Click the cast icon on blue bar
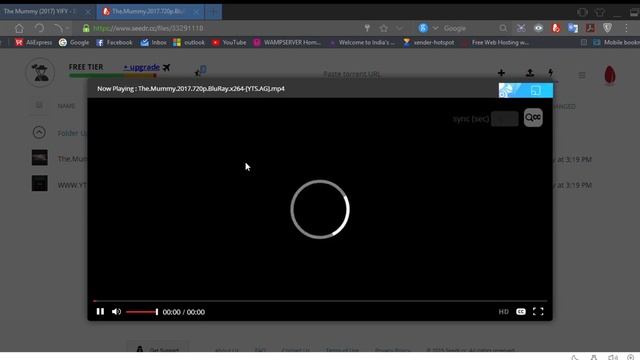Image resolution: width=640 pixels, height=360 pixels. (x=506, y=90)
